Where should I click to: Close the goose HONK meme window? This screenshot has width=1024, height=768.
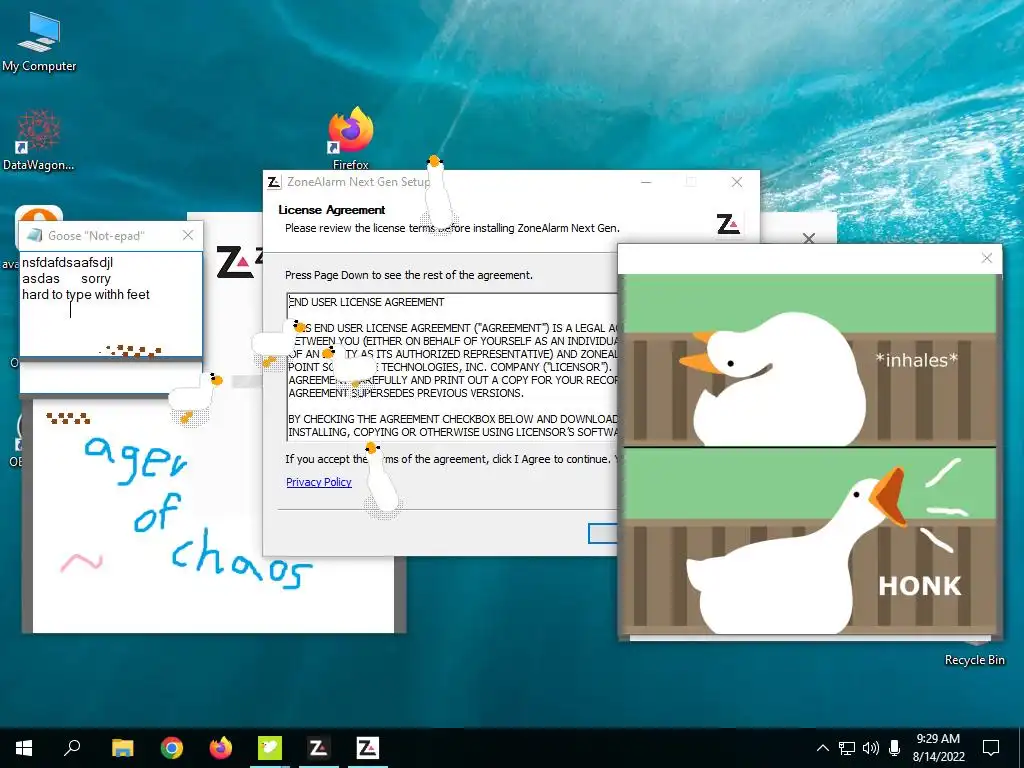pos(987,259)
